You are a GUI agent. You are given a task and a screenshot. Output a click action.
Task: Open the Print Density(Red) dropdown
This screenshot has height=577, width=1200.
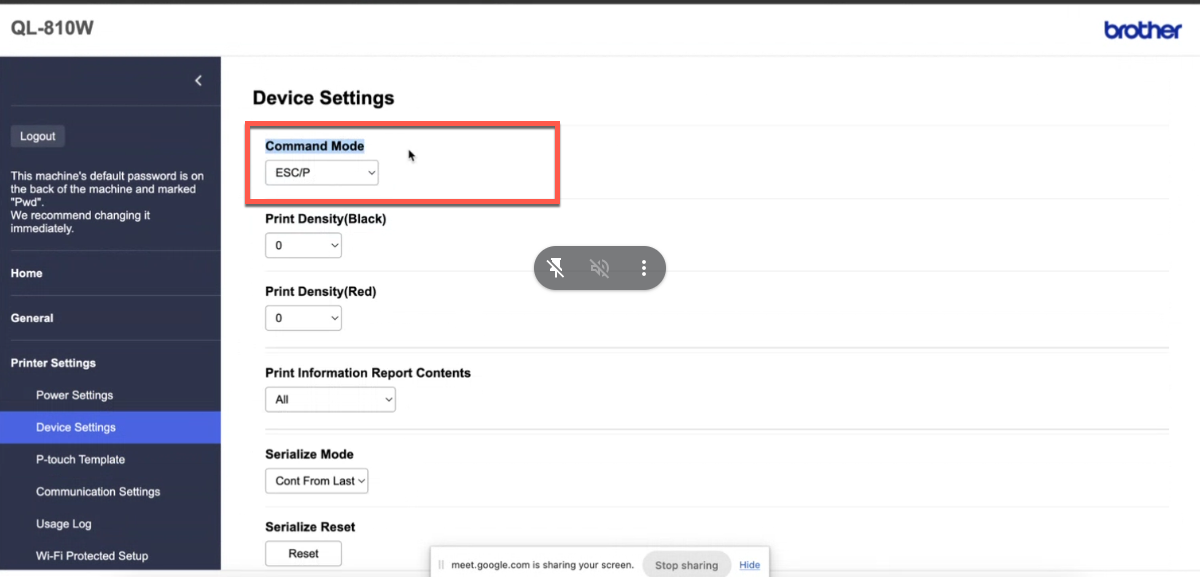click(303, 318)
